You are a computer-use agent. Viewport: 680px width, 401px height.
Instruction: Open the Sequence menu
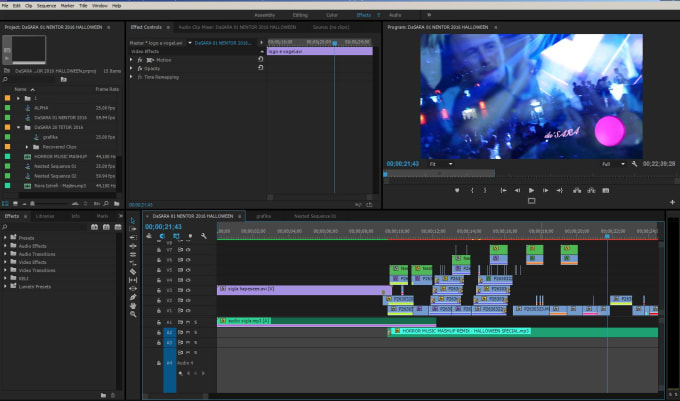(x=46, y=6)
